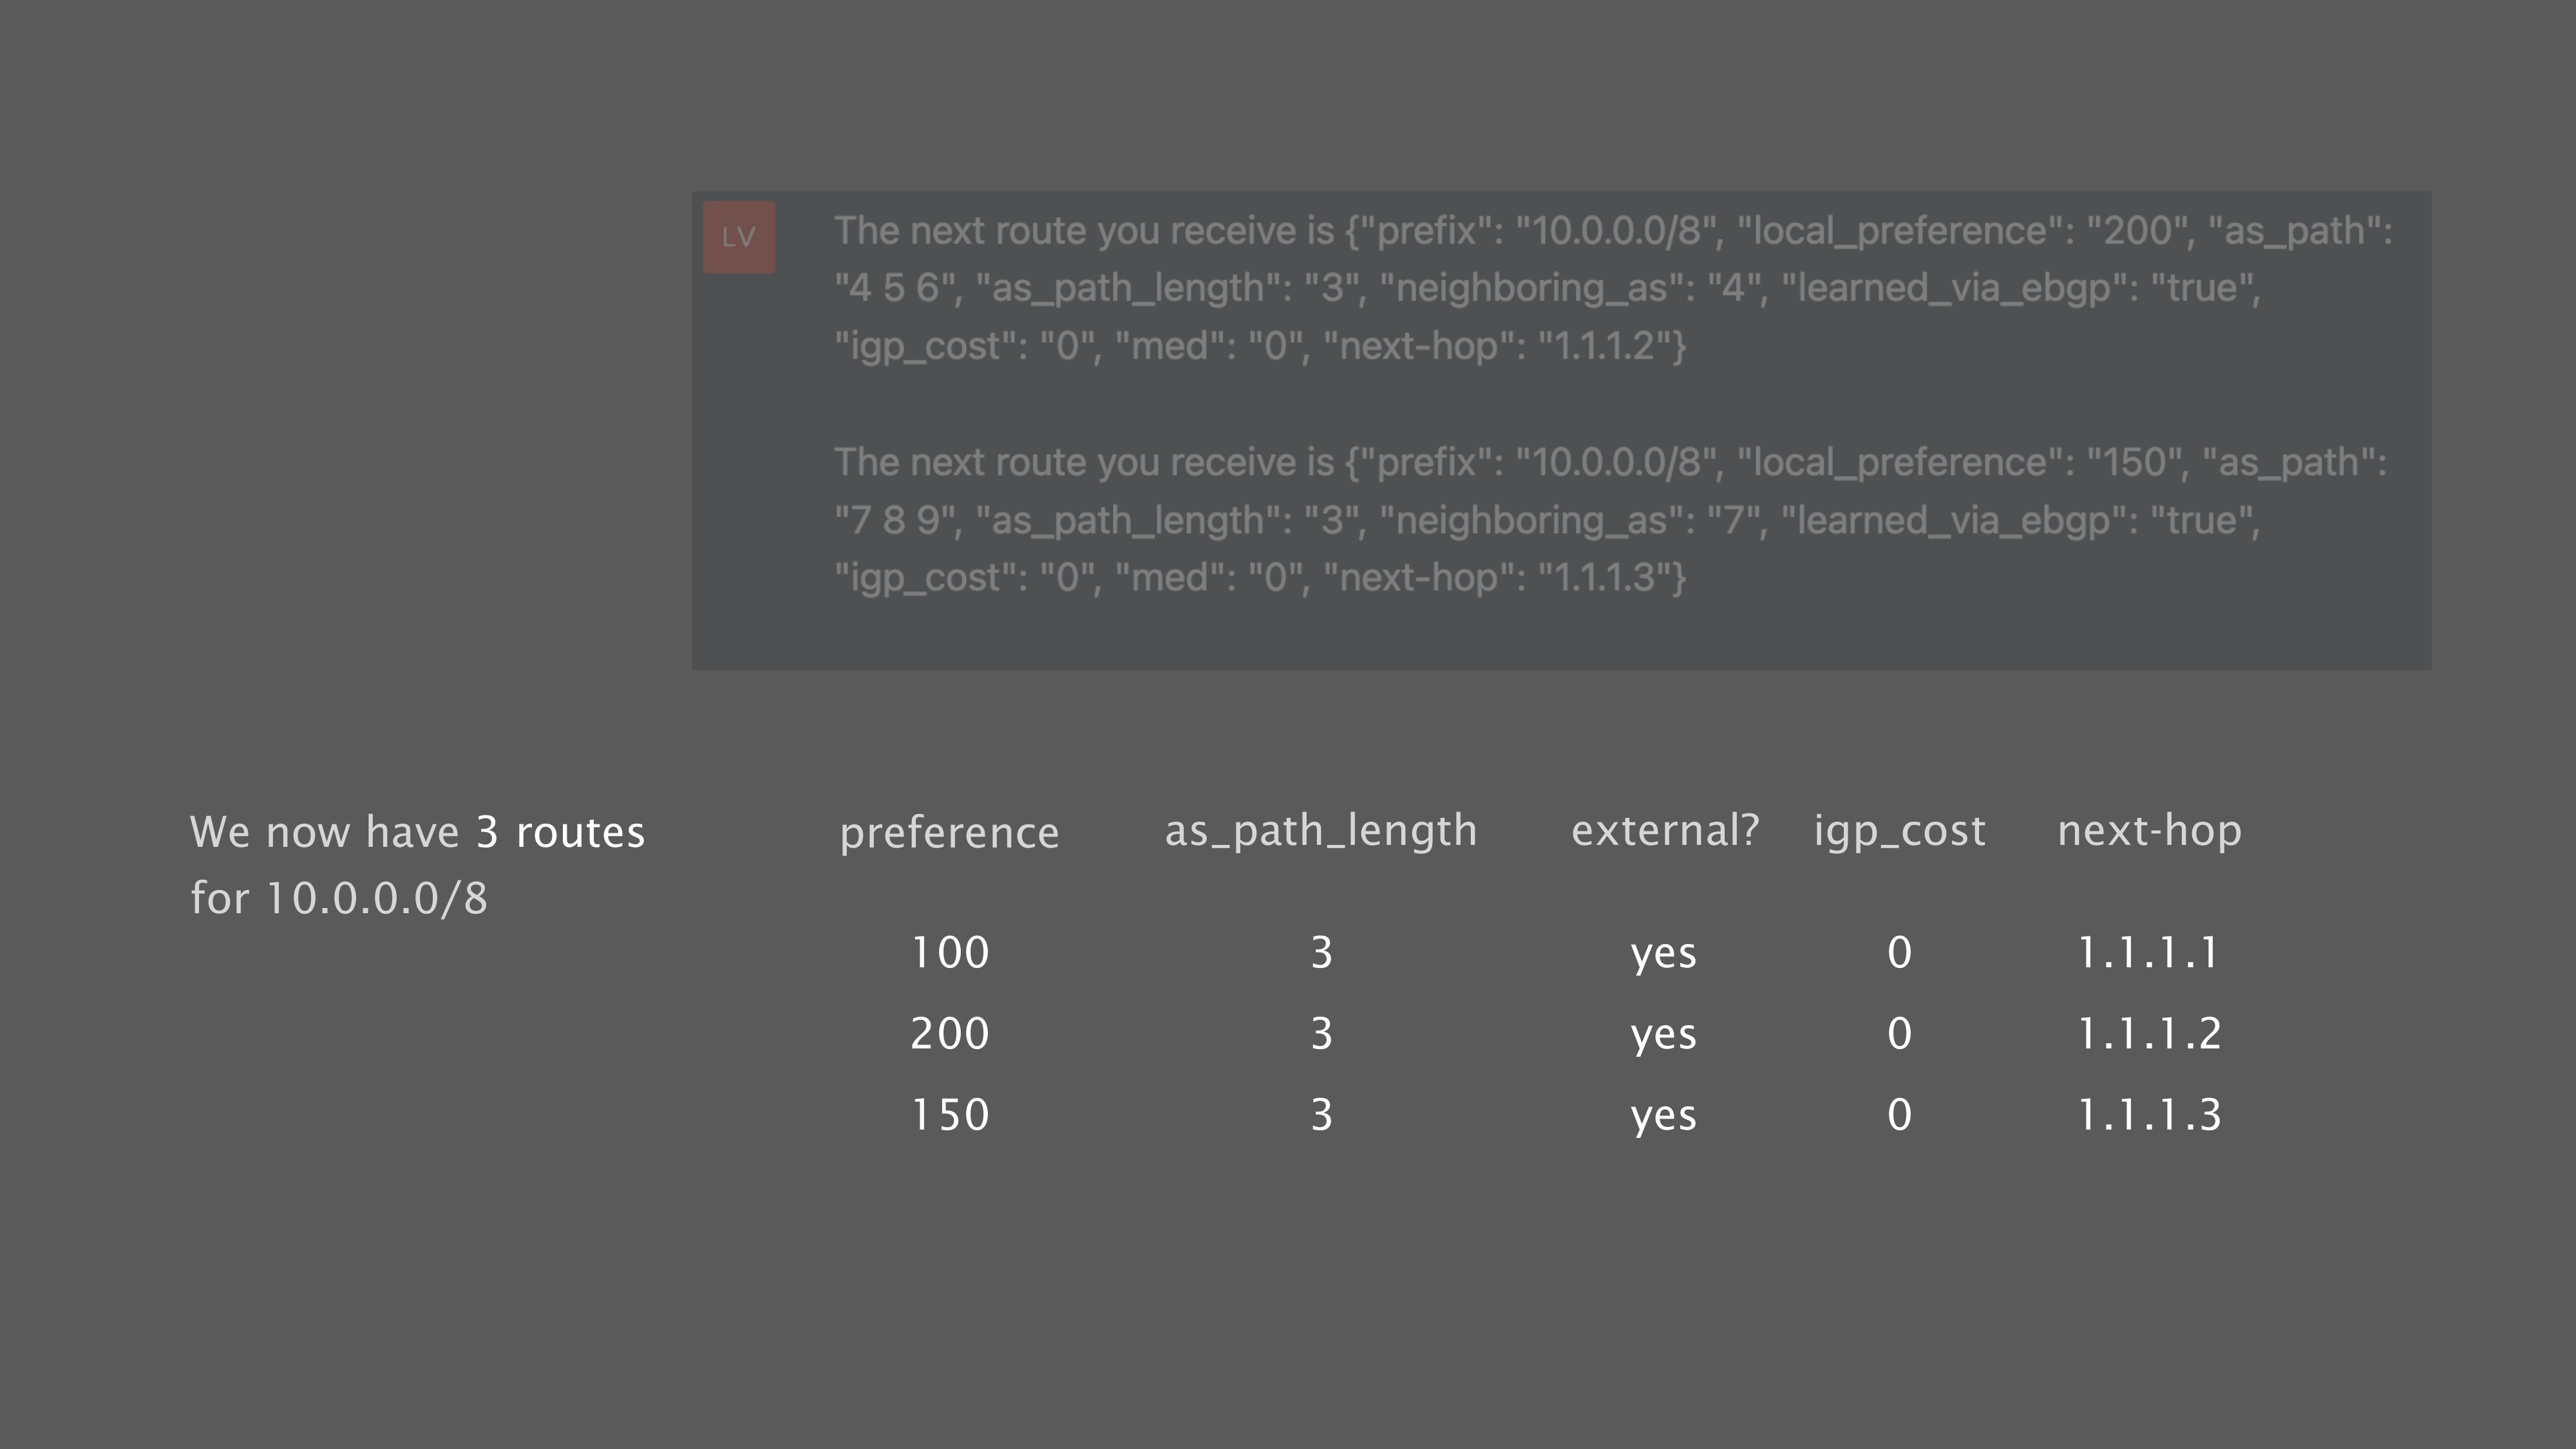The height and width of the screenshot is (1449, 2576).
Task: Click the igp_cost 0 in the 1.1.1.2 row
Action: tap(1899, 1033)
